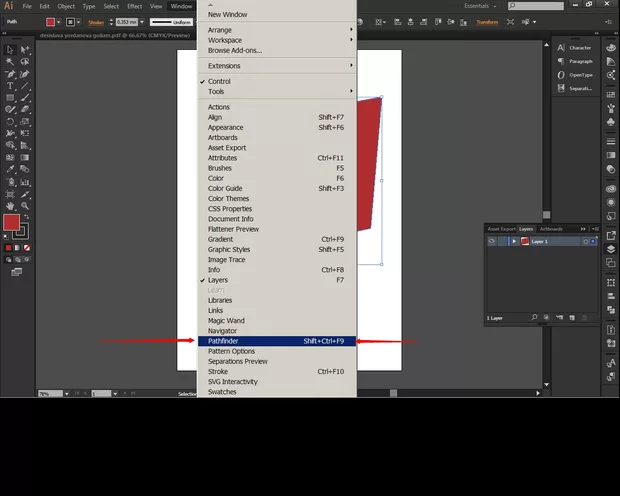Set Gradient fill mode in toolbox
The image size is (620, 496).
[17, 248]
